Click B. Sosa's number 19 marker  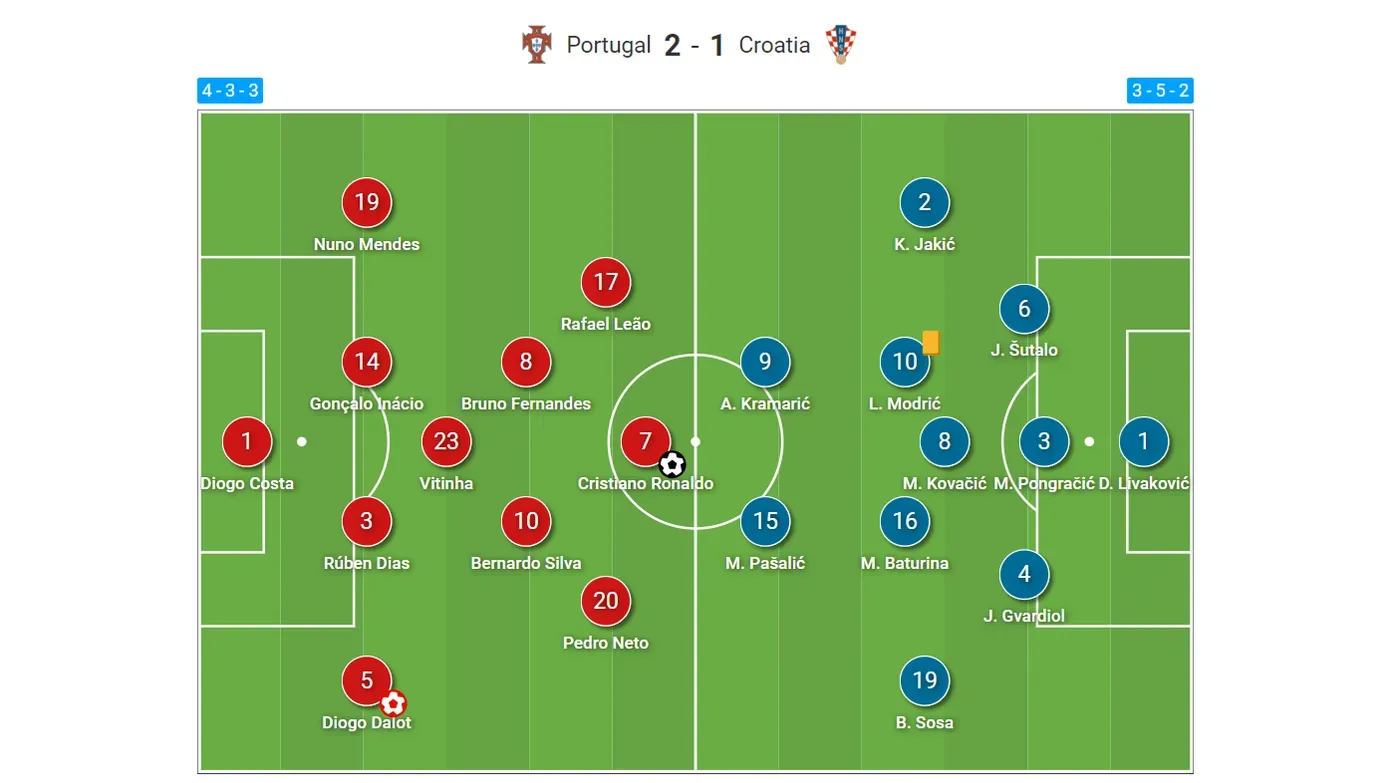coord(925,681)
